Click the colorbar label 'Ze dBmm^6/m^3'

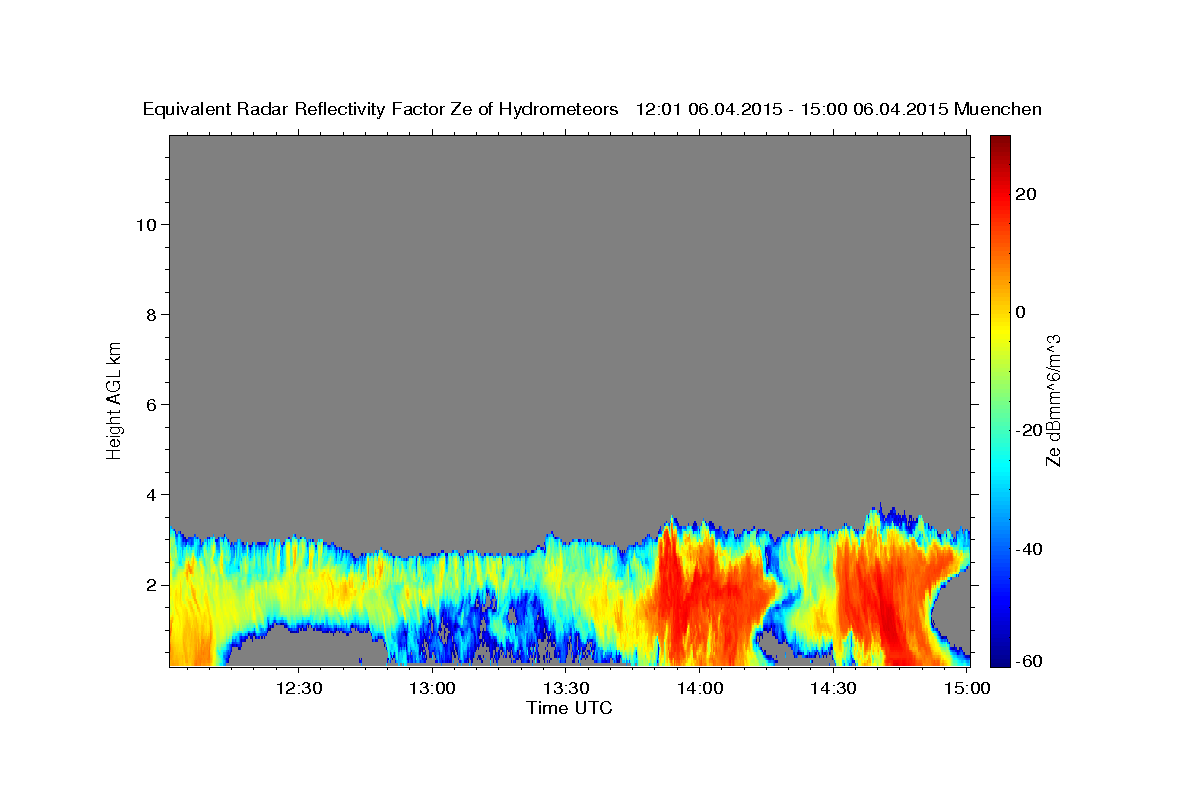[1052, 400]
